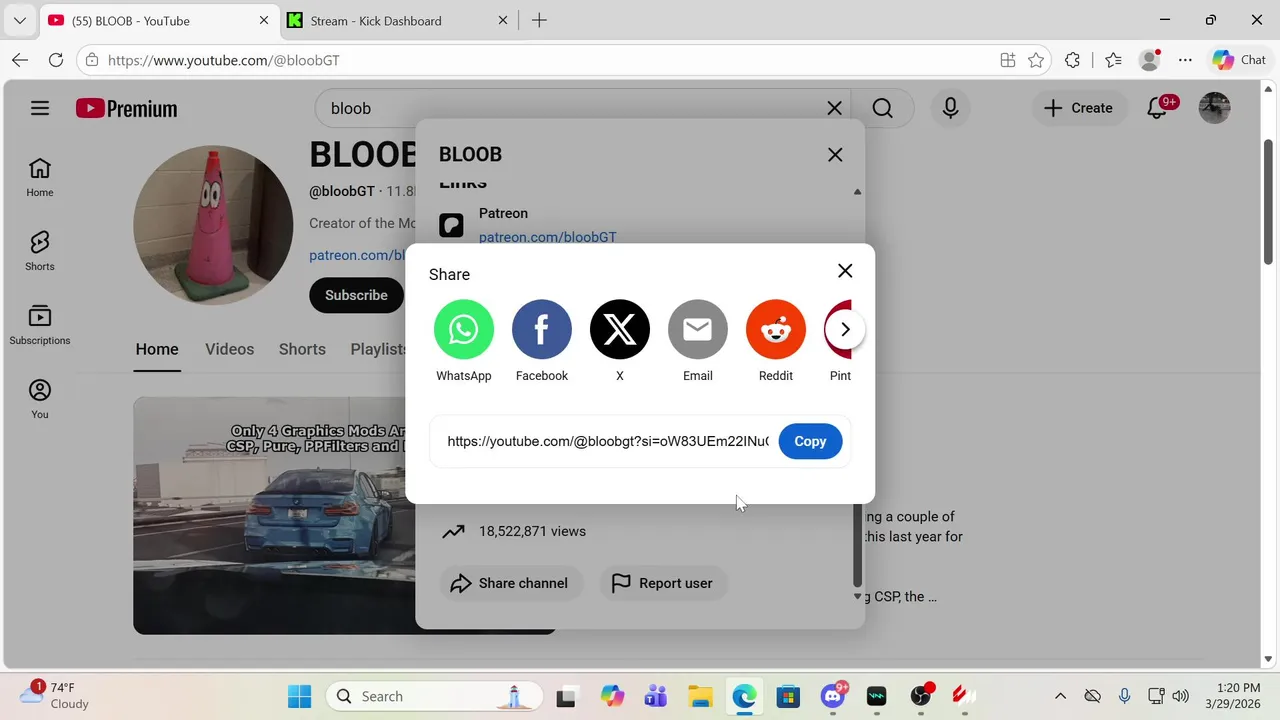The image size is (1280, 720).
Task: Open the tab search dropdown
Action: tap(19, 20)
